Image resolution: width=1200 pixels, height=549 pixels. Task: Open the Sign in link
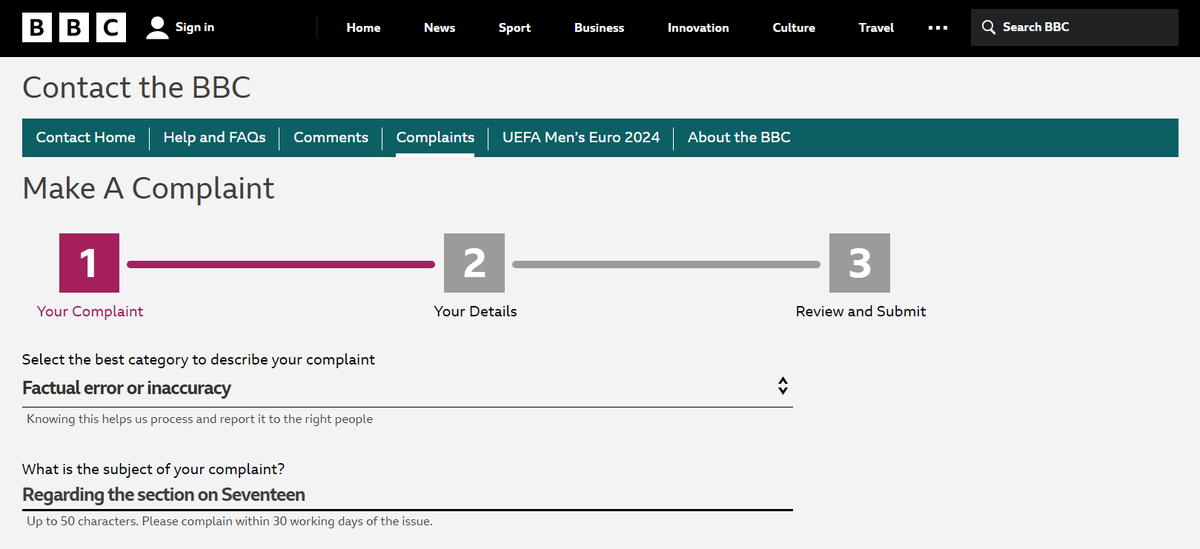pos(195,27)
